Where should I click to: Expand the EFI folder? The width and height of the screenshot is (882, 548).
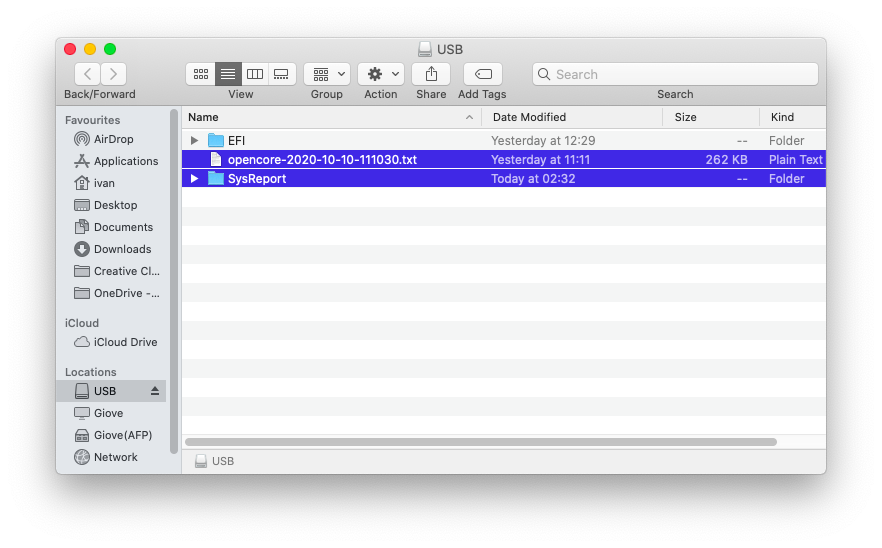pyautogui.click(x=194, y=140)
